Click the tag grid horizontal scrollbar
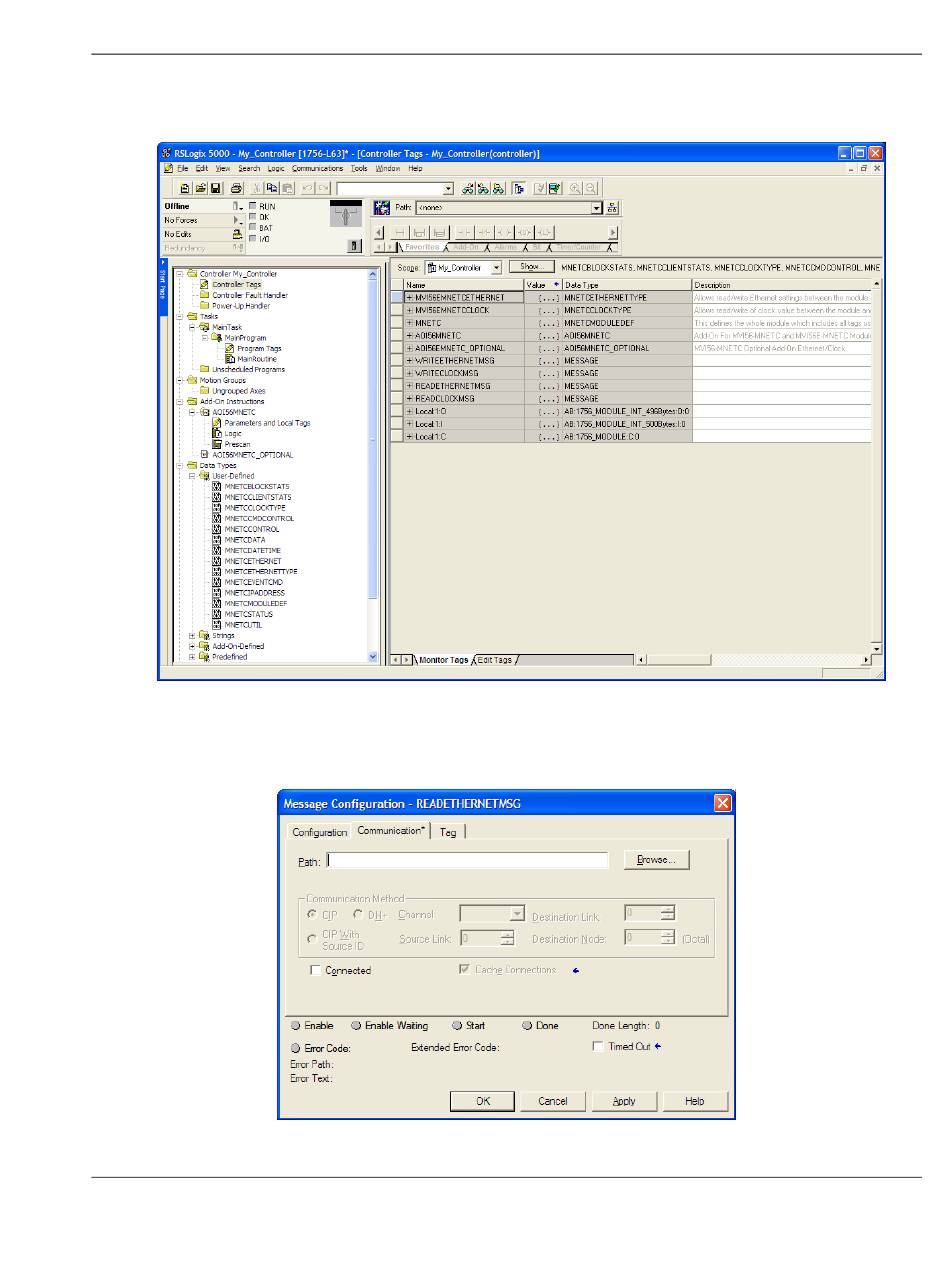The width and height of the screenshot is (950, 1267). 754,660
